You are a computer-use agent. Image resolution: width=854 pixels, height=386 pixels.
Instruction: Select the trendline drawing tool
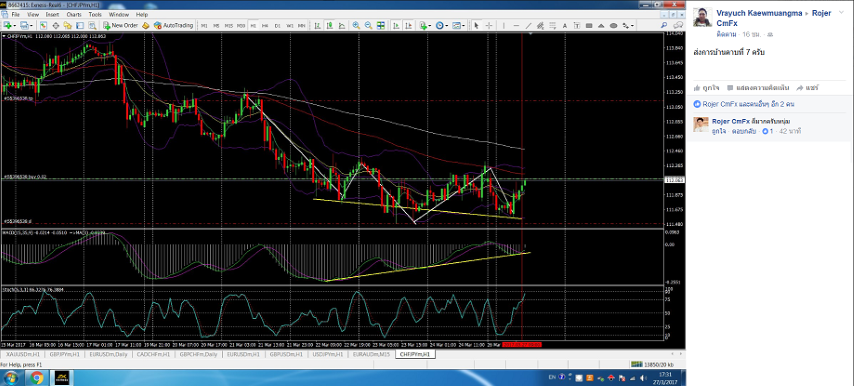point(528,25)
